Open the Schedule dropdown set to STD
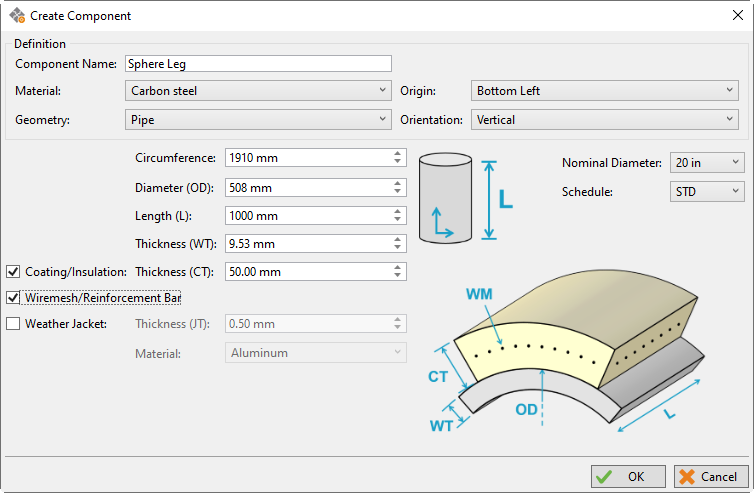Image resolution: width=754 pixels, height=493 pixels. (x=707, y=191)
